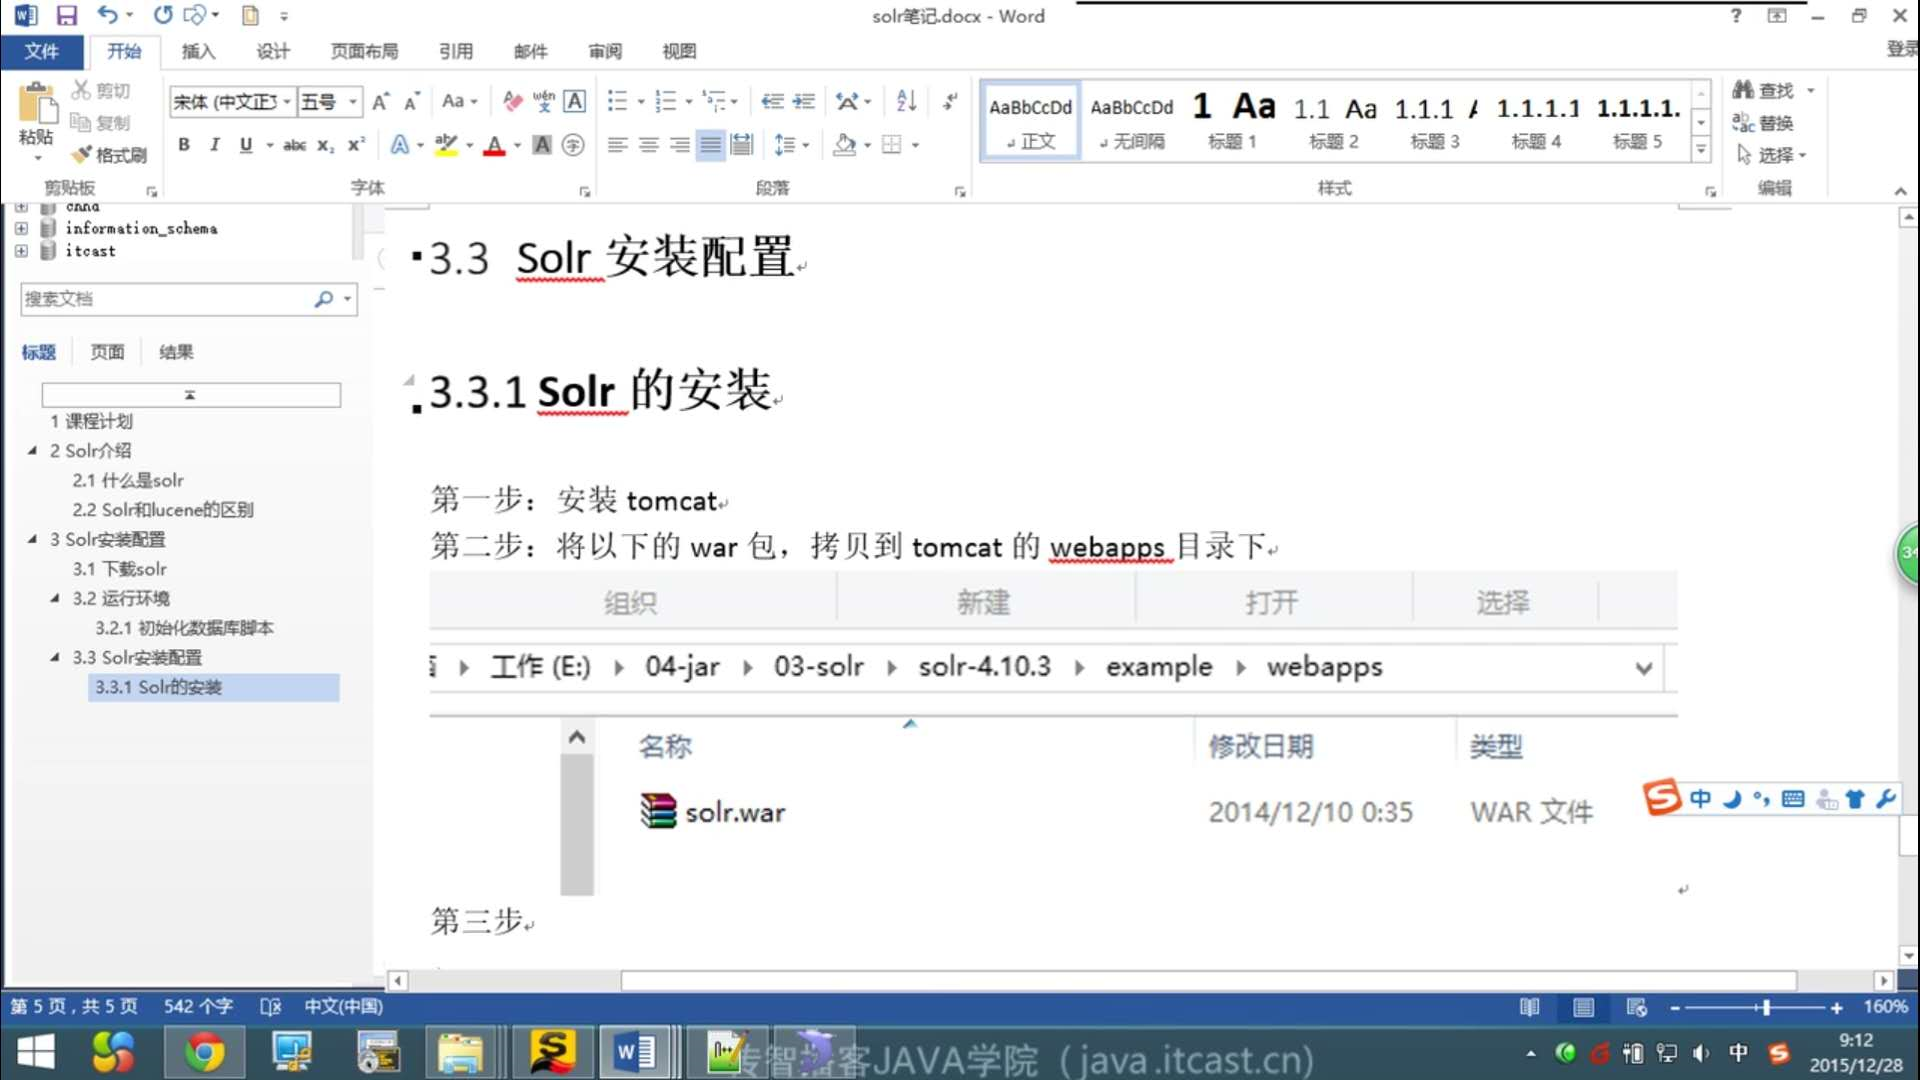The width and height of the screenshot is (1920, 1080).
Task: Select the Format Painter tool
Action: coord(110,155)
